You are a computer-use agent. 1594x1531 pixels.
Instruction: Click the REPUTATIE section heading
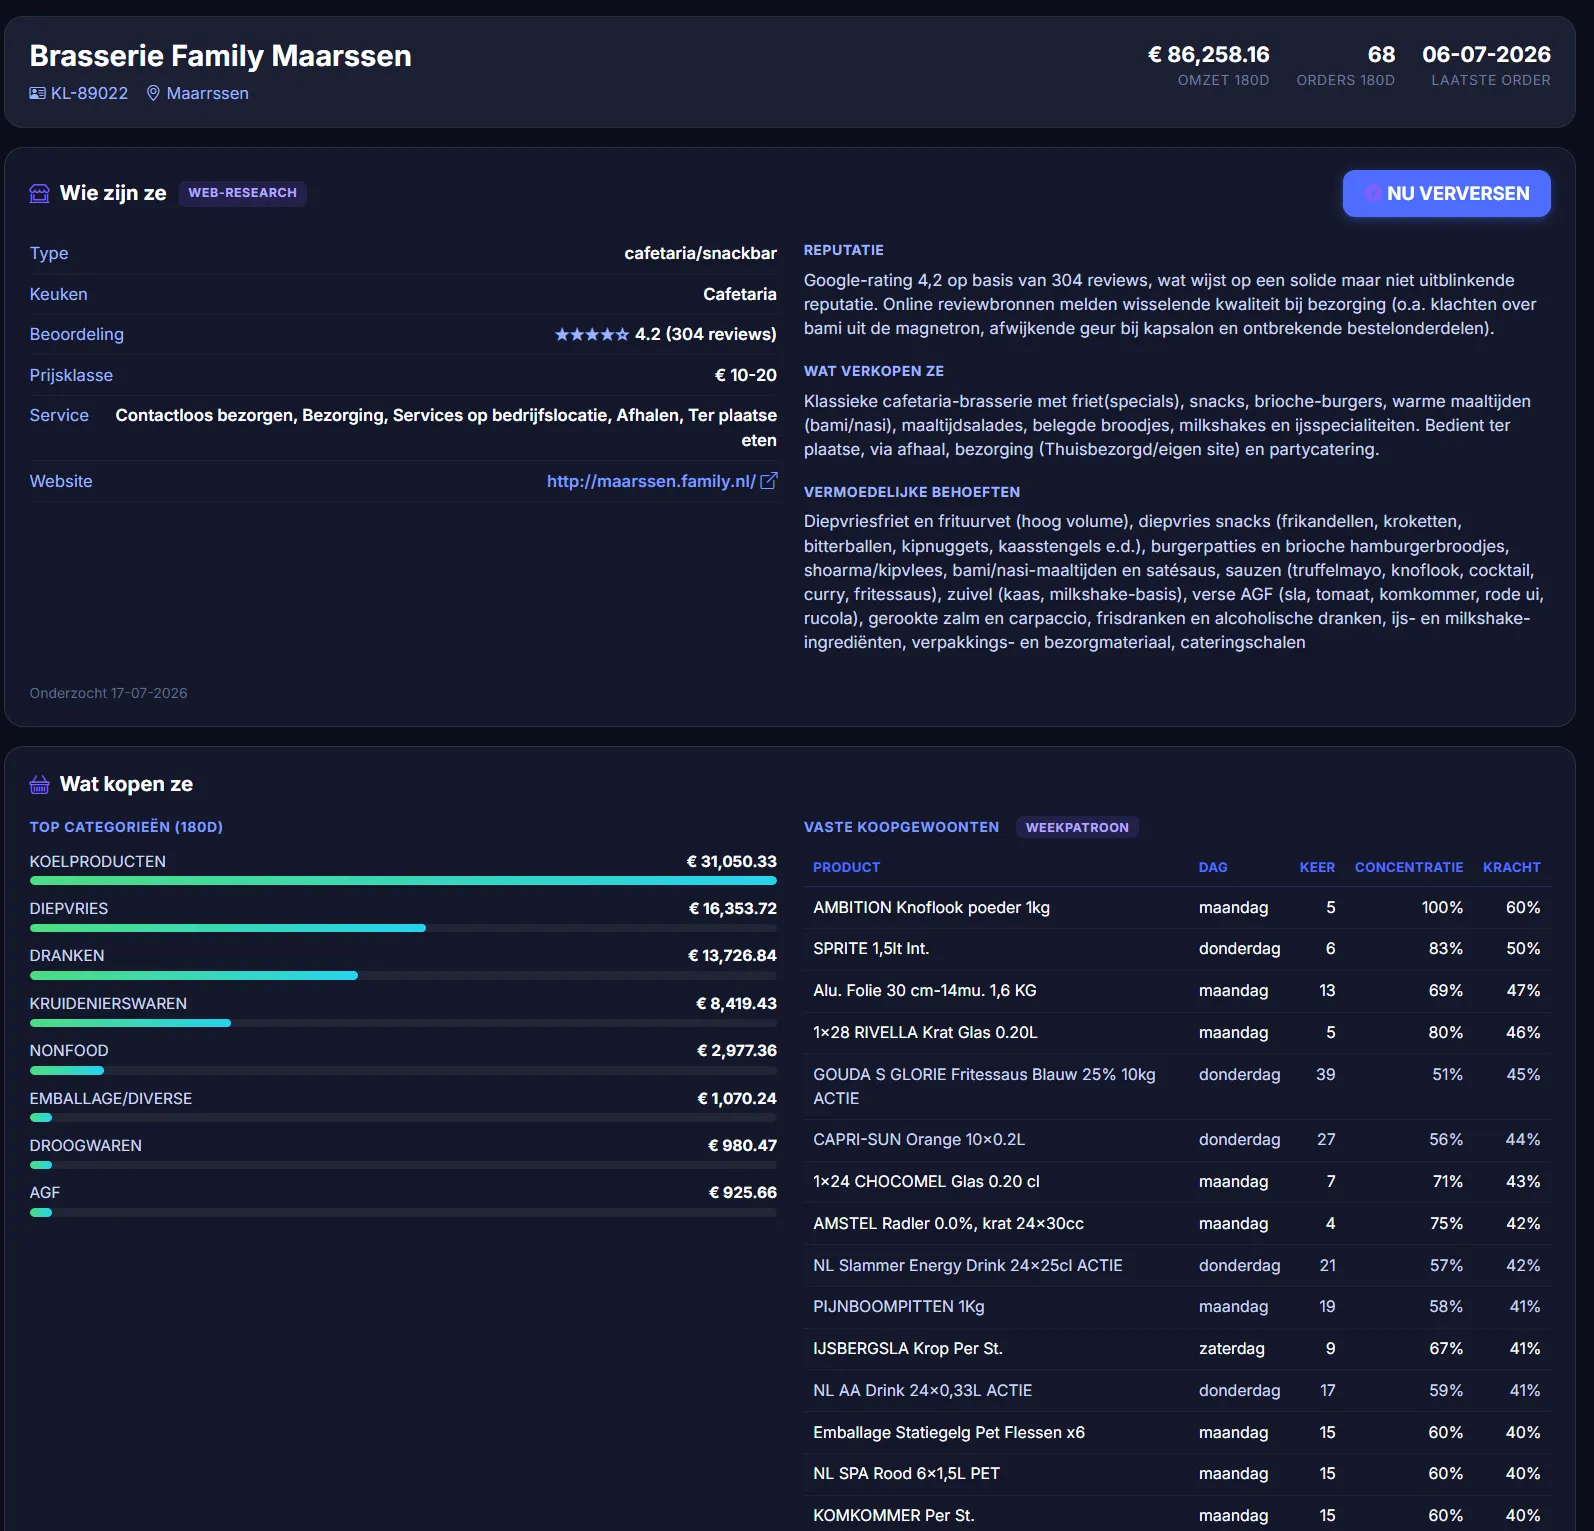[843, 250]
